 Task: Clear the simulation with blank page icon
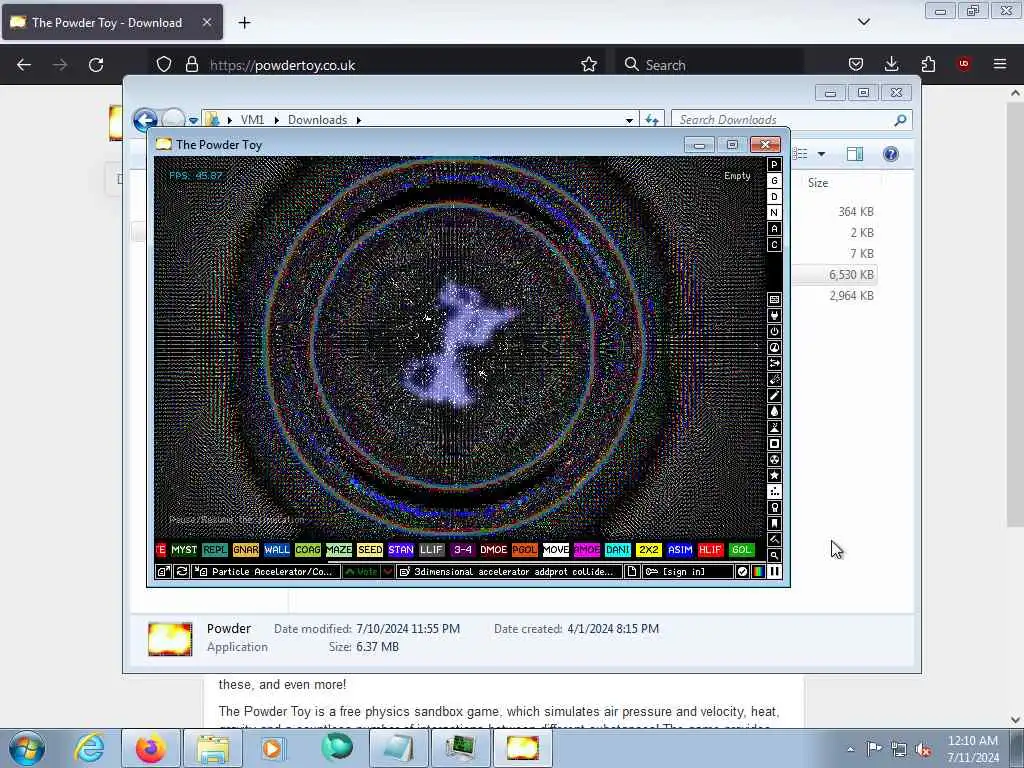(632, 571)
